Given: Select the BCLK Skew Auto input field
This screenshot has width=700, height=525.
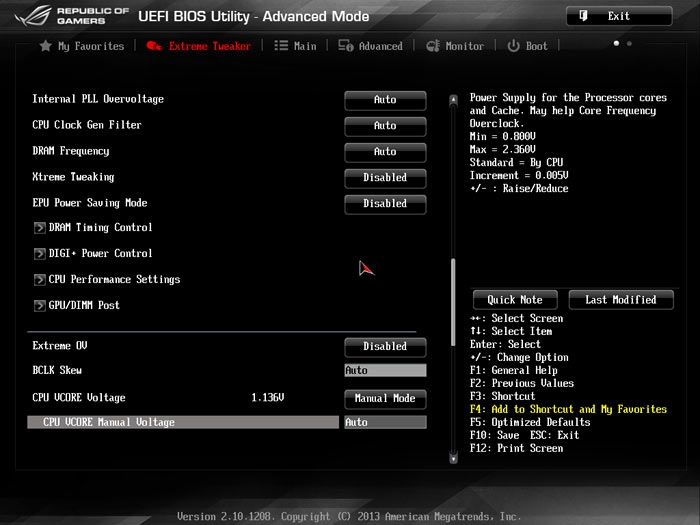Looking at the screenshot, I should pos(385,371).
